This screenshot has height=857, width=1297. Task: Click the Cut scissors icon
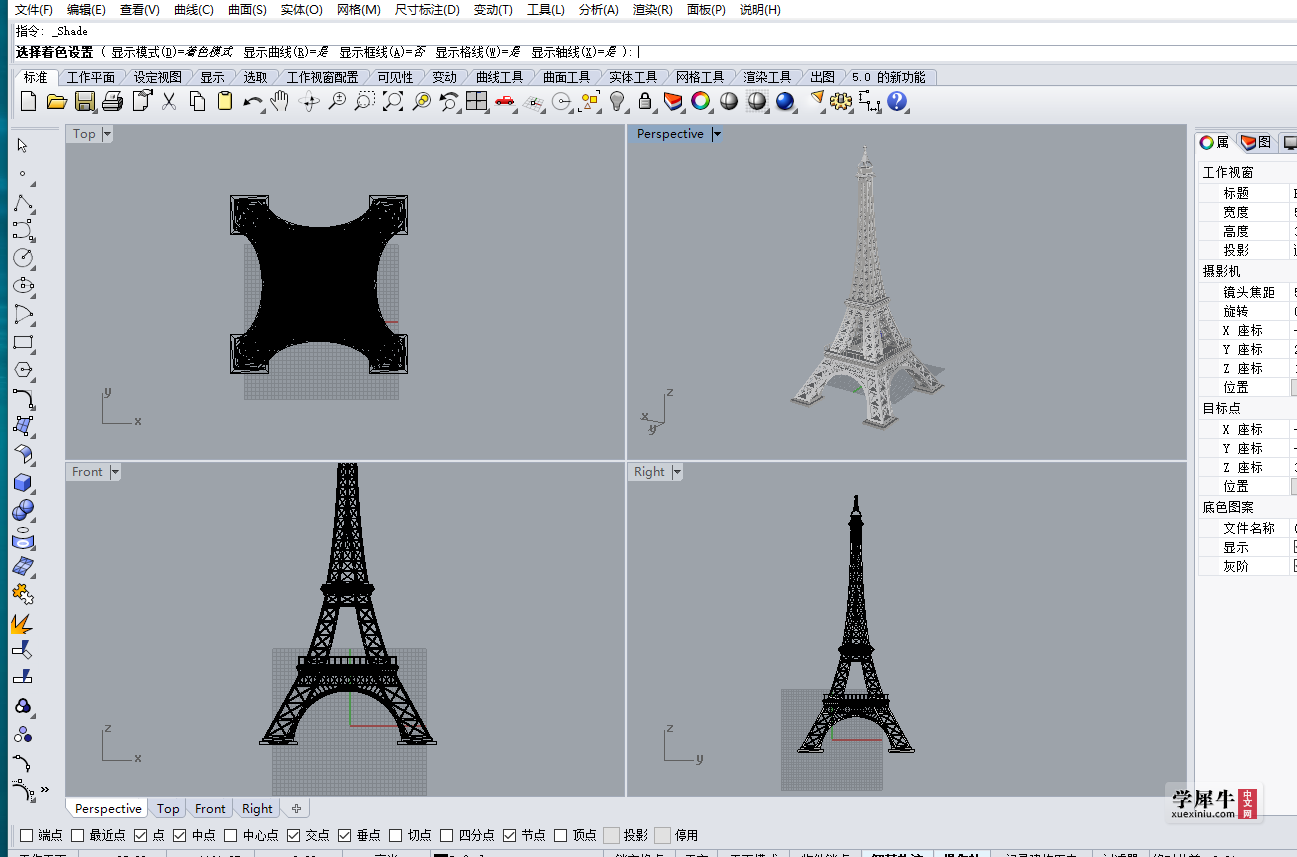pyautogui.click(x=169, y=101)
